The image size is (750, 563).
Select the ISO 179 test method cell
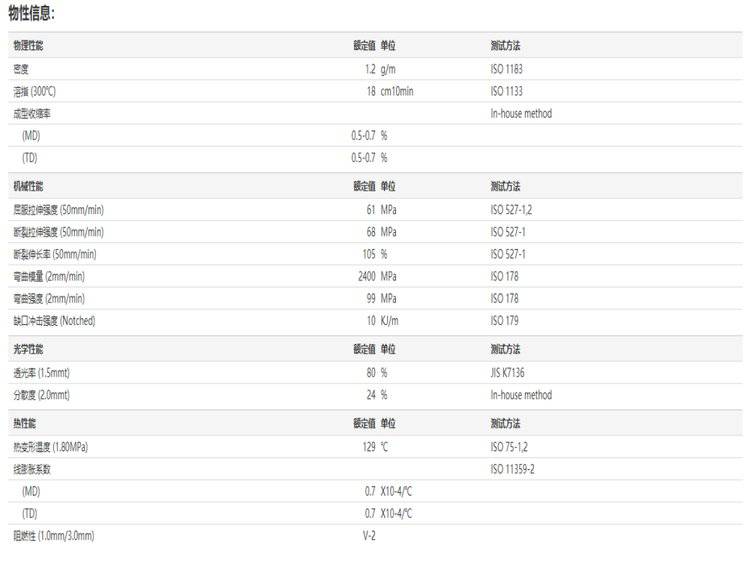pyautogui.click(x=503, y=320)
